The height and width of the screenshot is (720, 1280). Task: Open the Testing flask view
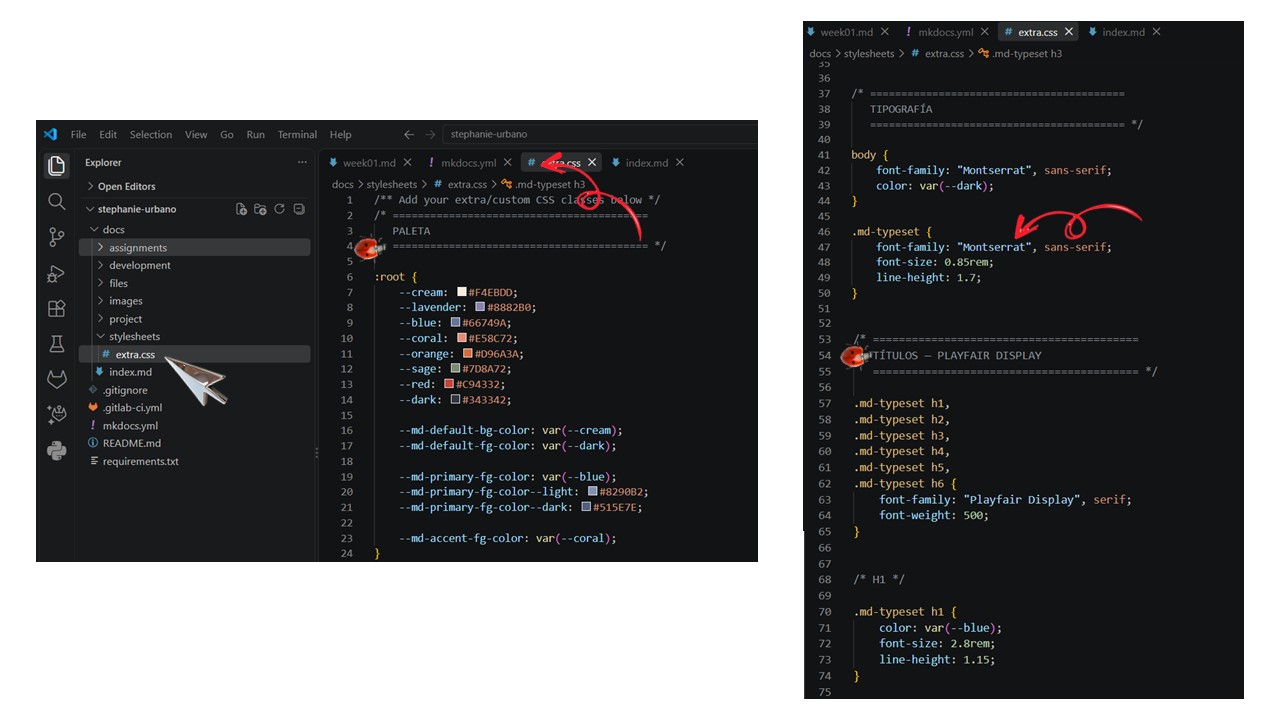(57, 344)
